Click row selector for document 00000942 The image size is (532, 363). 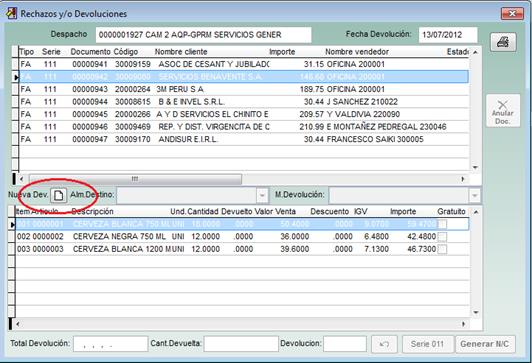point(15,77)
